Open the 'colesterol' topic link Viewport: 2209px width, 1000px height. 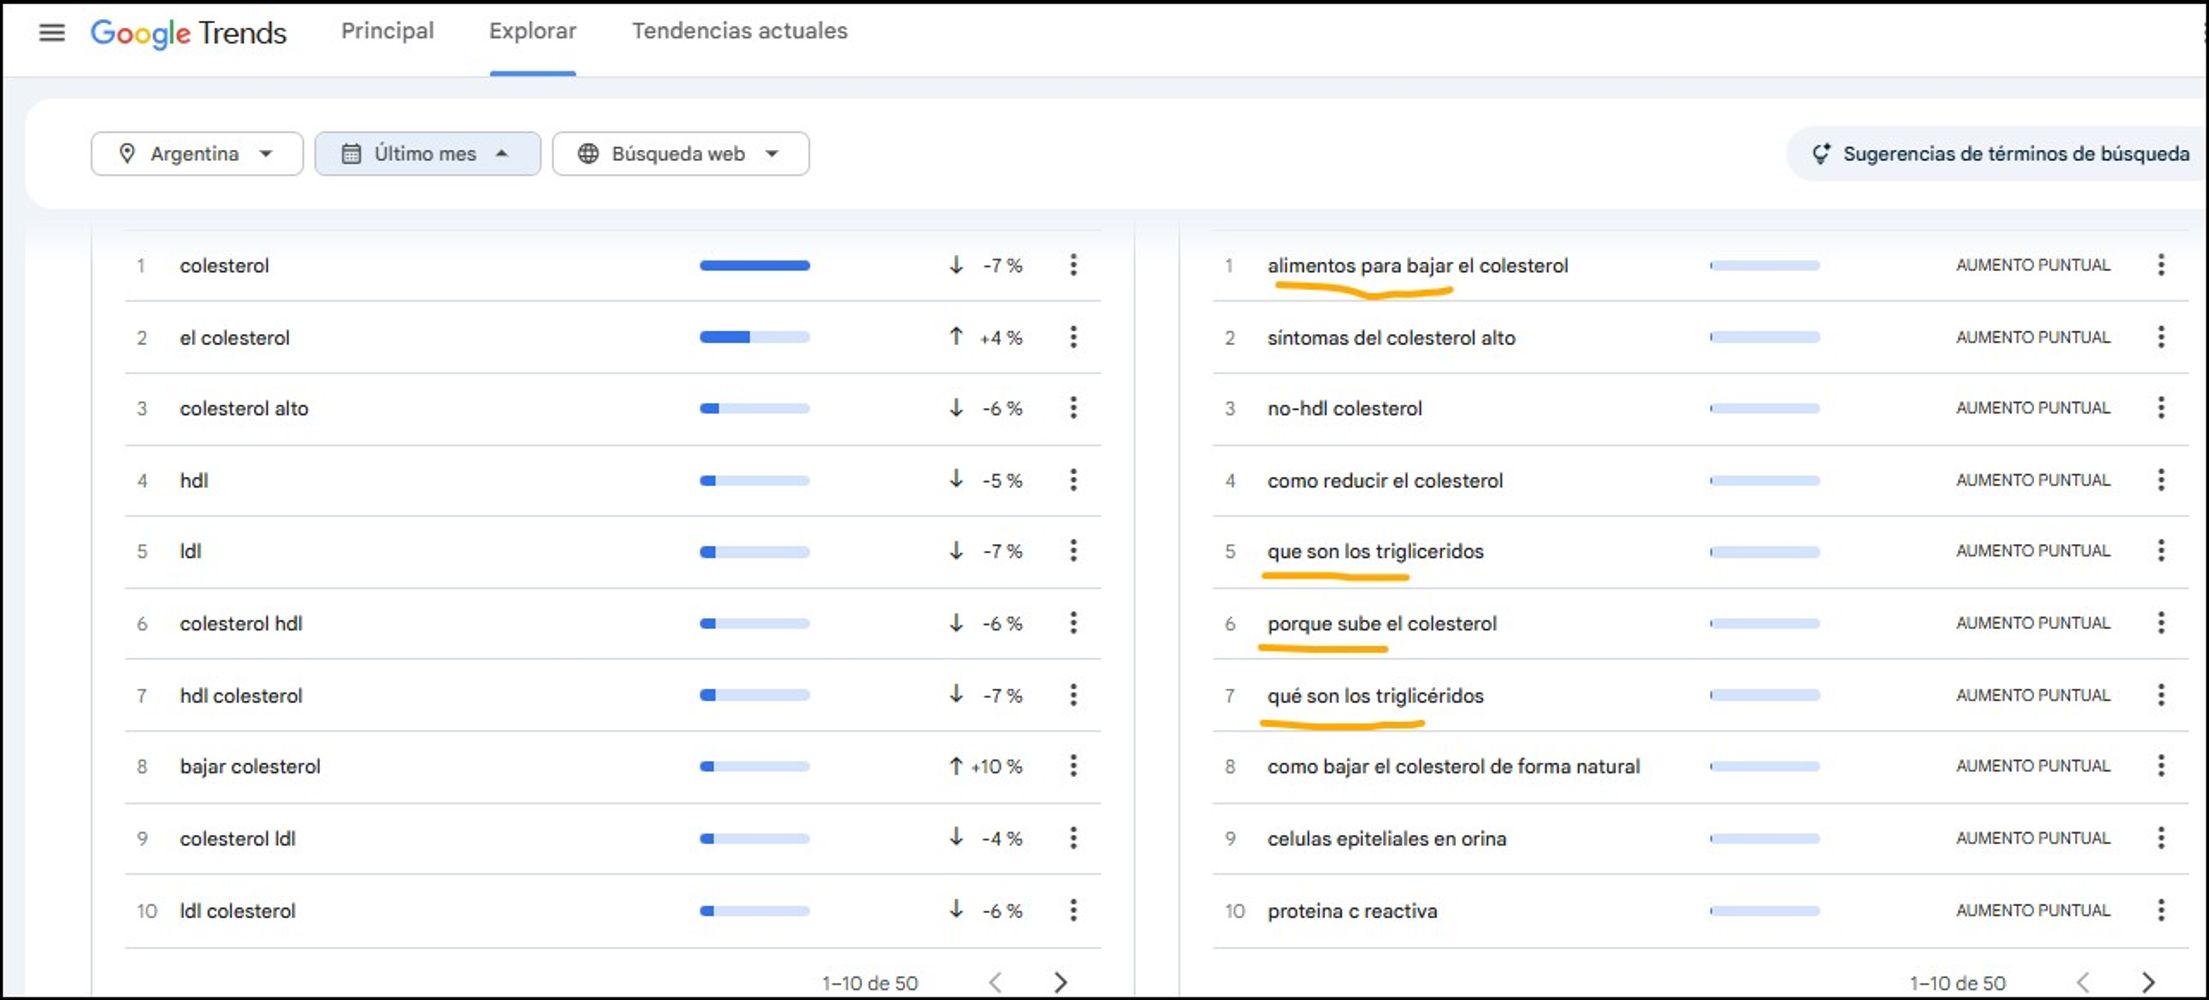click(x=224, y=266)
